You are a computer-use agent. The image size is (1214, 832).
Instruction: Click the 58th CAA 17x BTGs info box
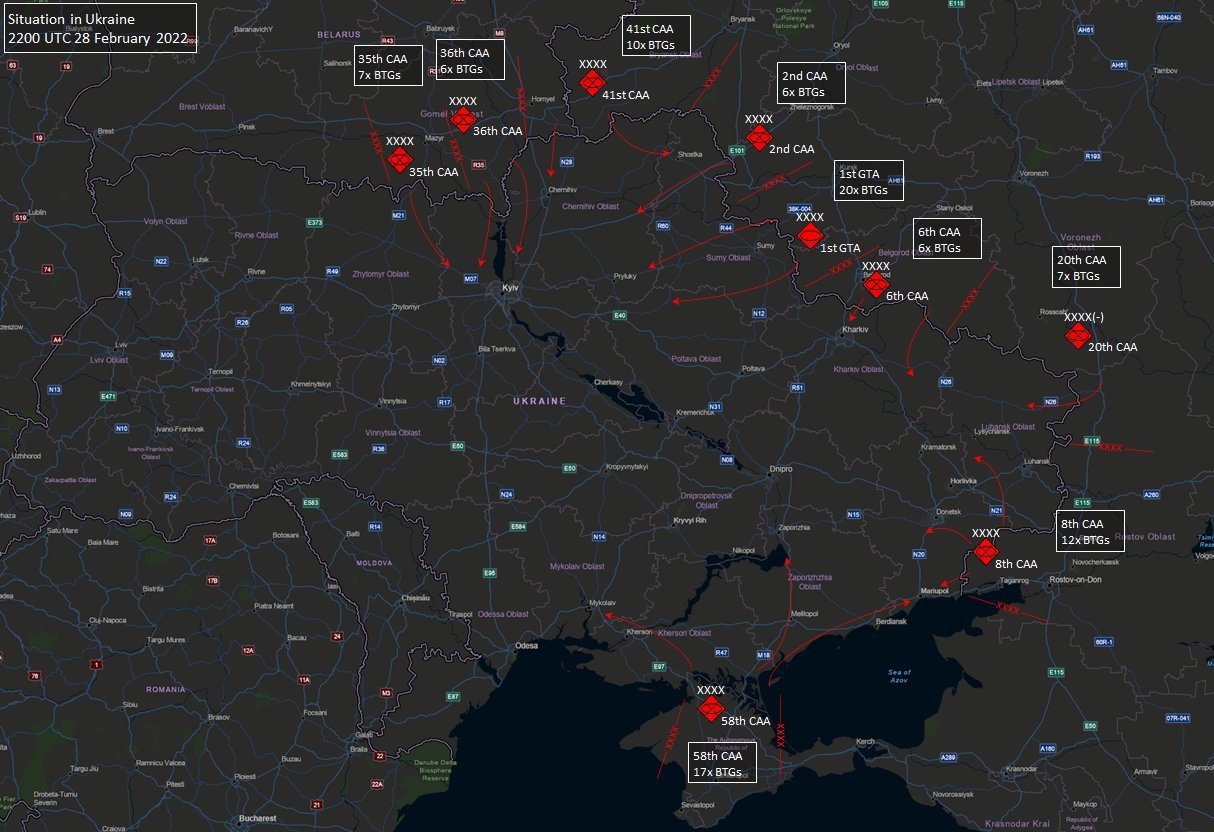pyautogui.click(x=722, y=762)
